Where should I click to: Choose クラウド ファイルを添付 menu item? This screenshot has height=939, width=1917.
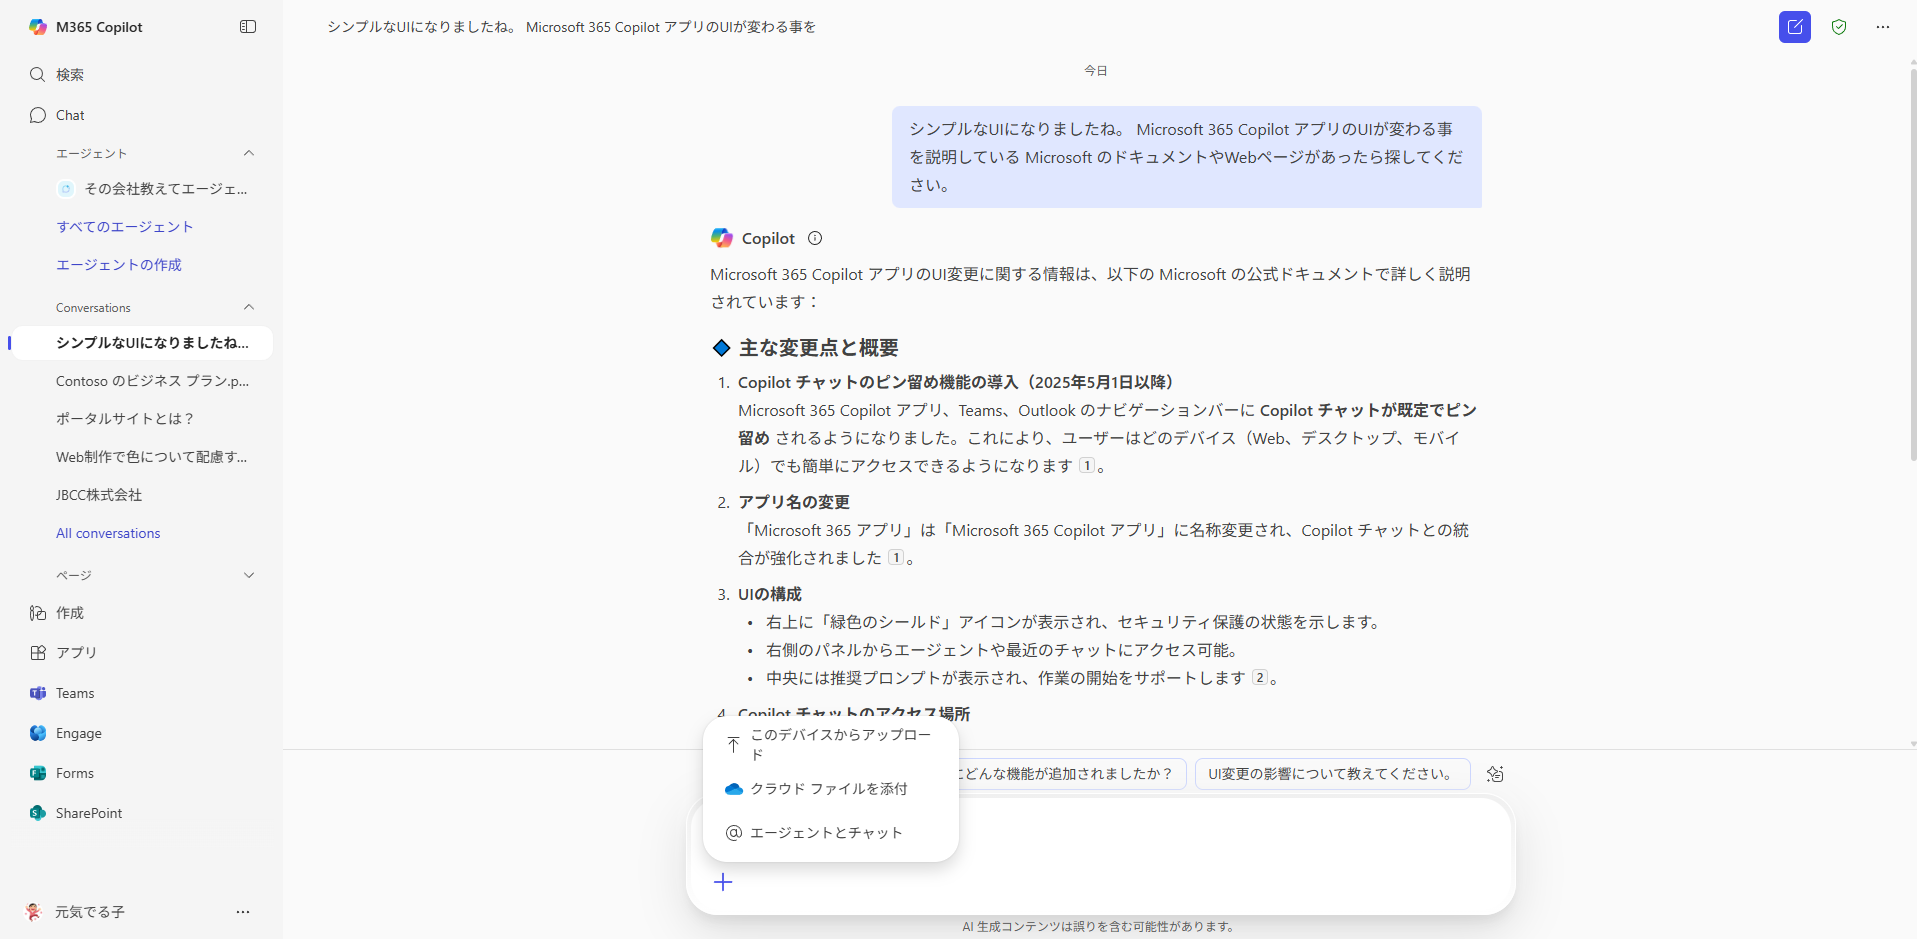[830, 789]
